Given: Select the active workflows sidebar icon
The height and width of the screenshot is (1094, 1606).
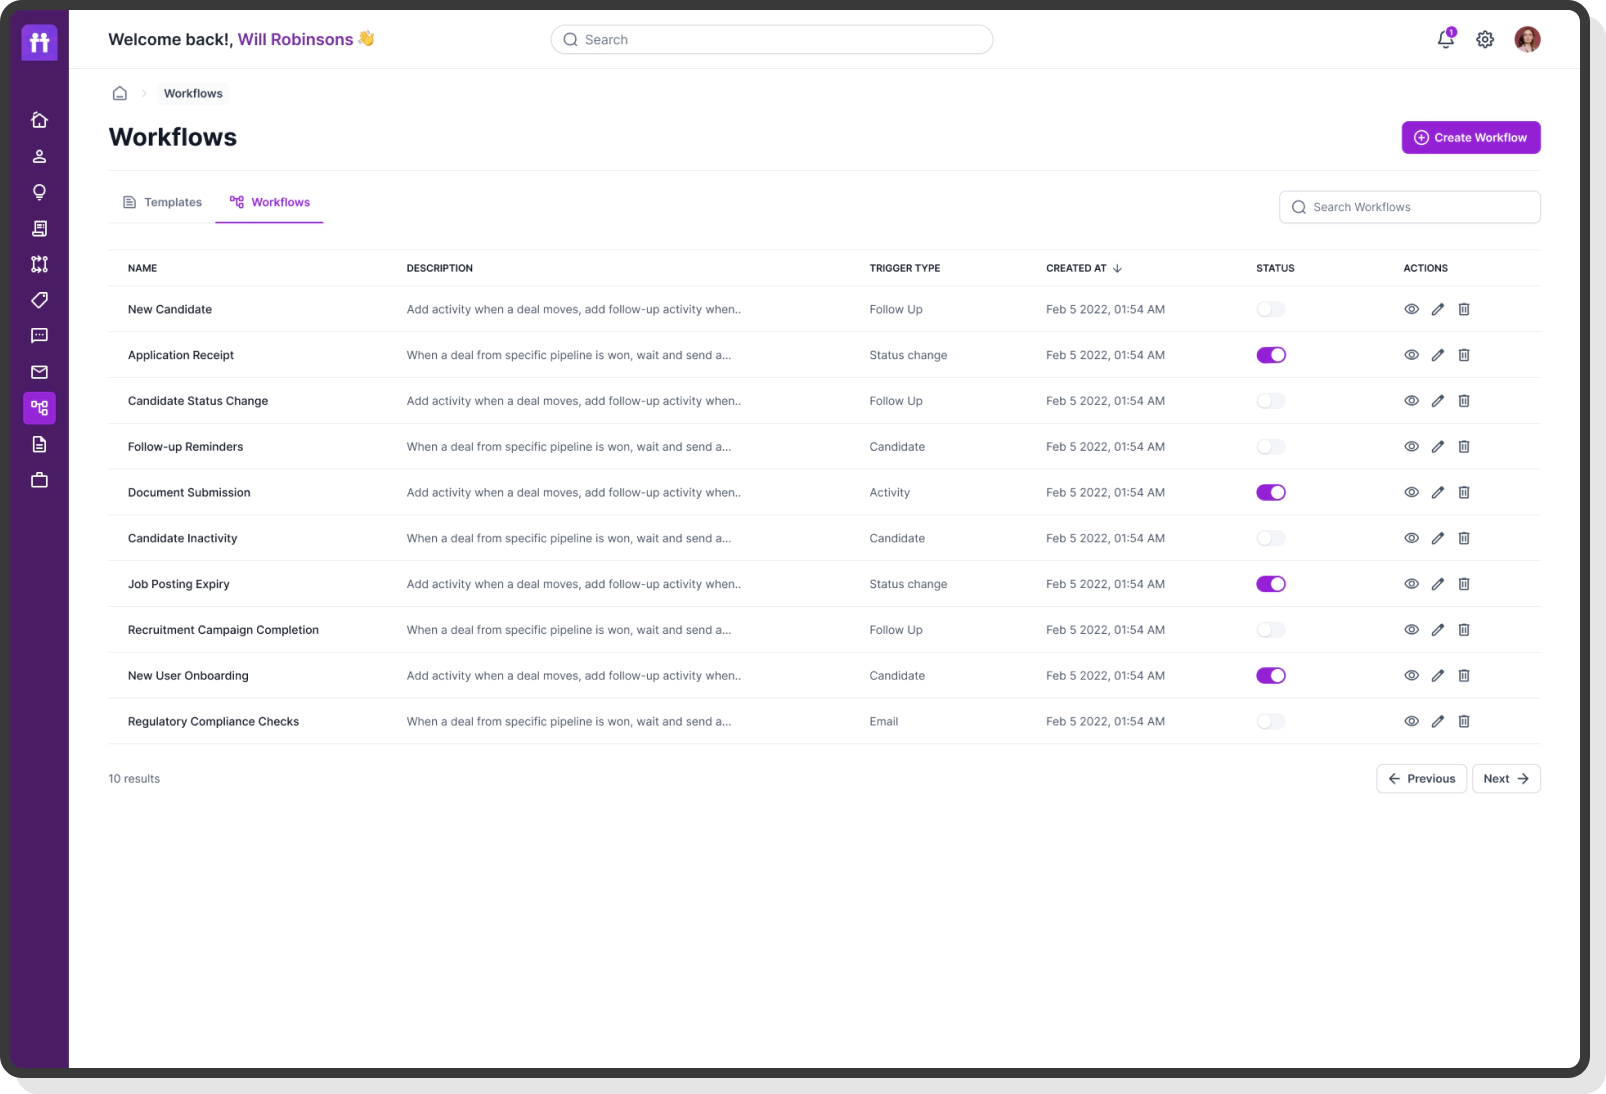Looking at the screenshot, I should coord(39,408).
